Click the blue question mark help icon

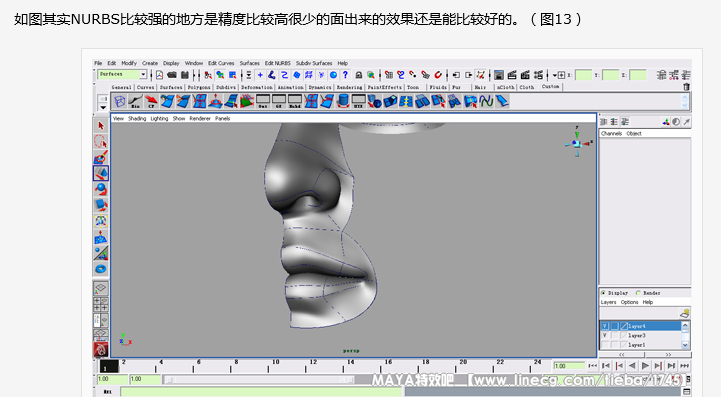click(345, 75)
